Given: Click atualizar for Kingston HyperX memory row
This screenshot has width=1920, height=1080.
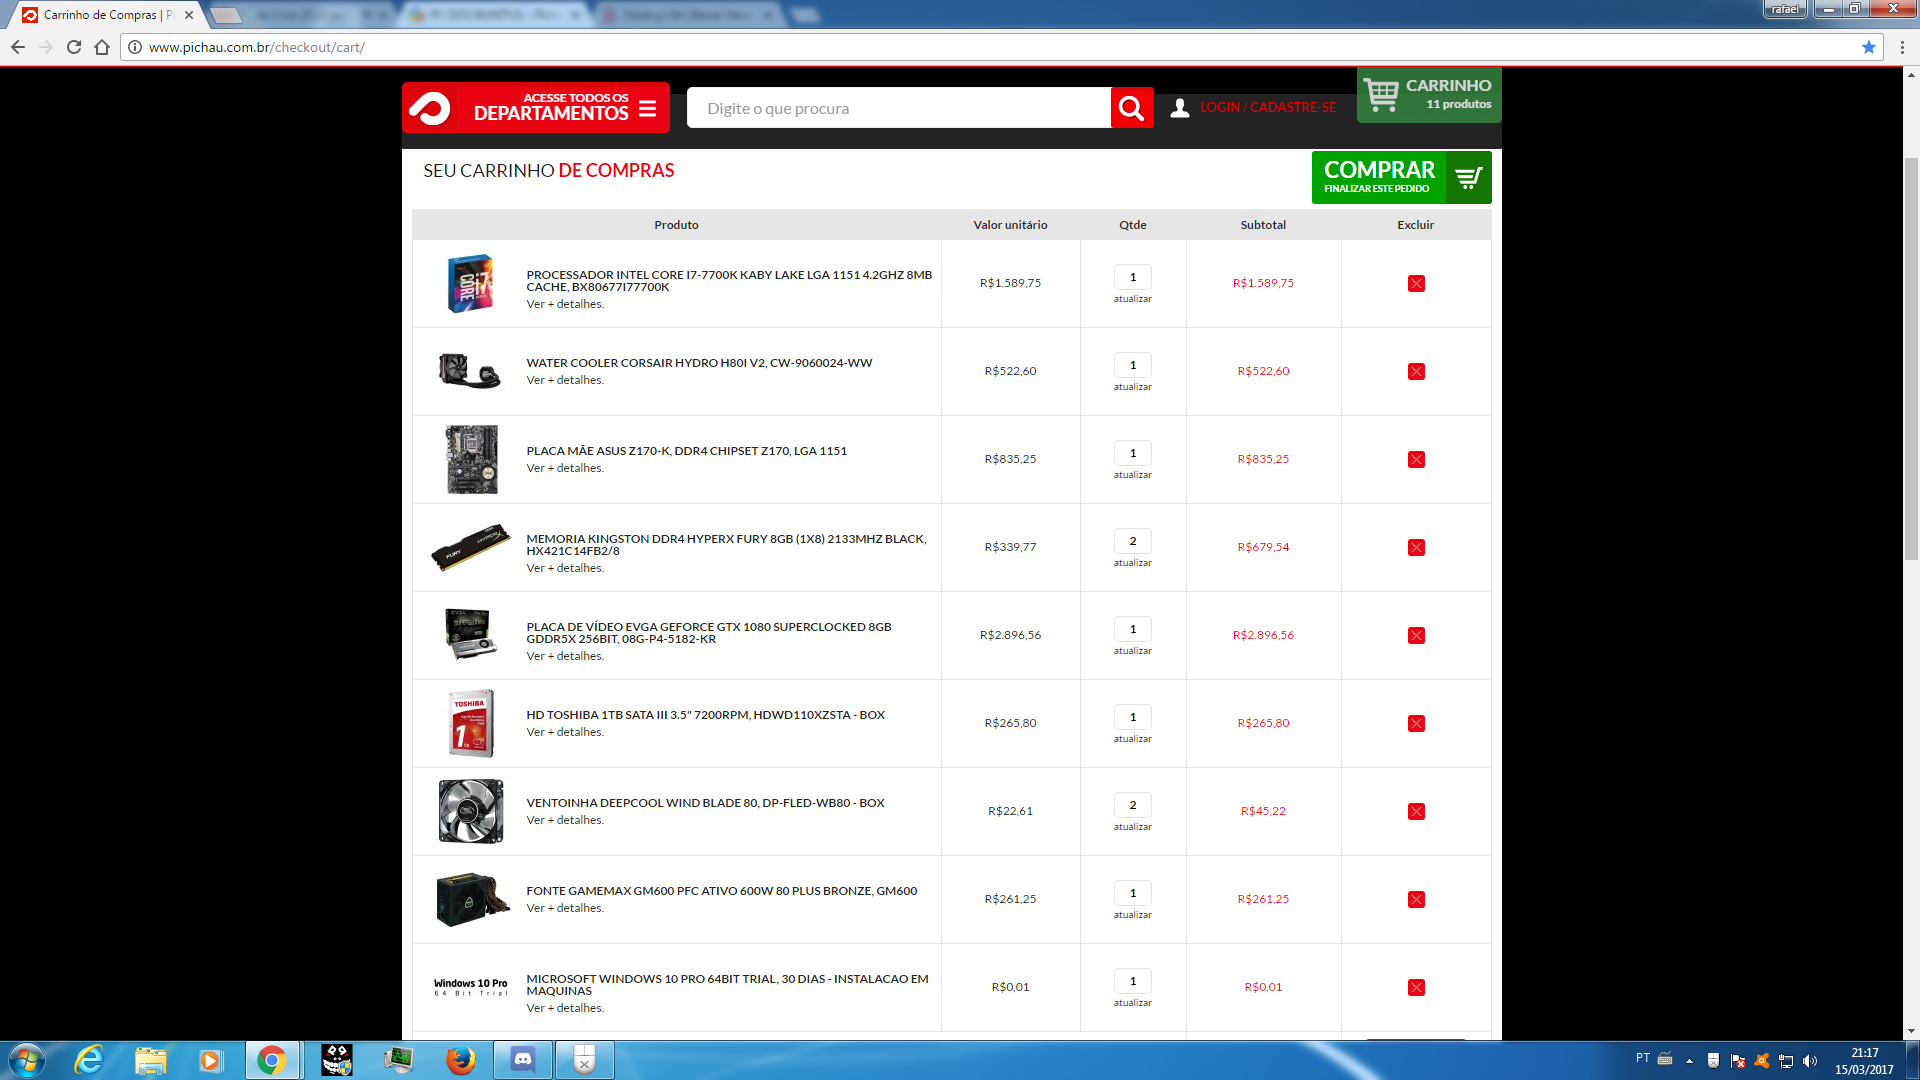Looking at the screenshot, I should click(x=1132, y=563).
